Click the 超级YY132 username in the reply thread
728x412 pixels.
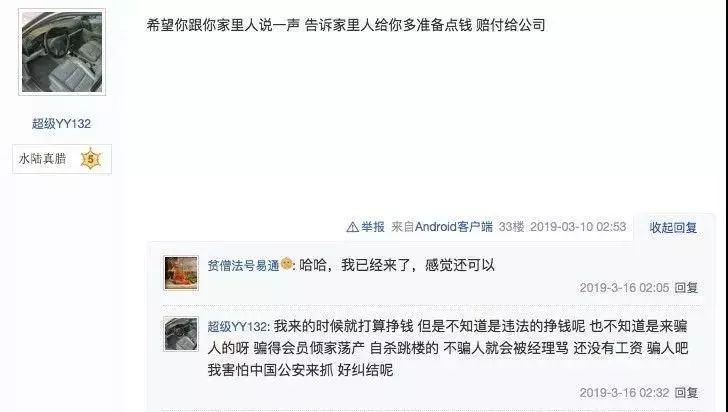[237, 327]
